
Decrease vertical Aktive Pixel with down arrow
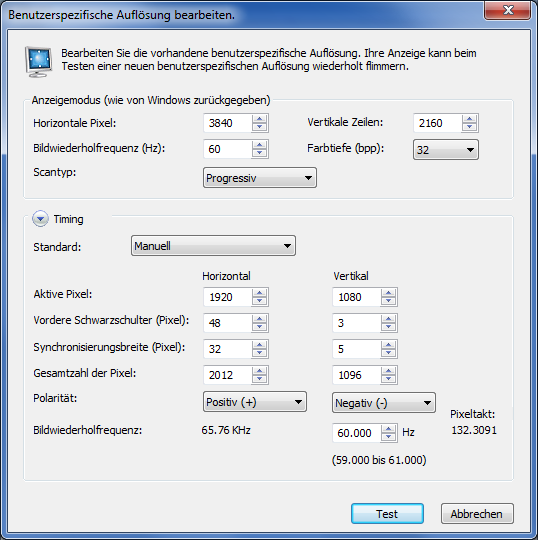coord(389,301)
